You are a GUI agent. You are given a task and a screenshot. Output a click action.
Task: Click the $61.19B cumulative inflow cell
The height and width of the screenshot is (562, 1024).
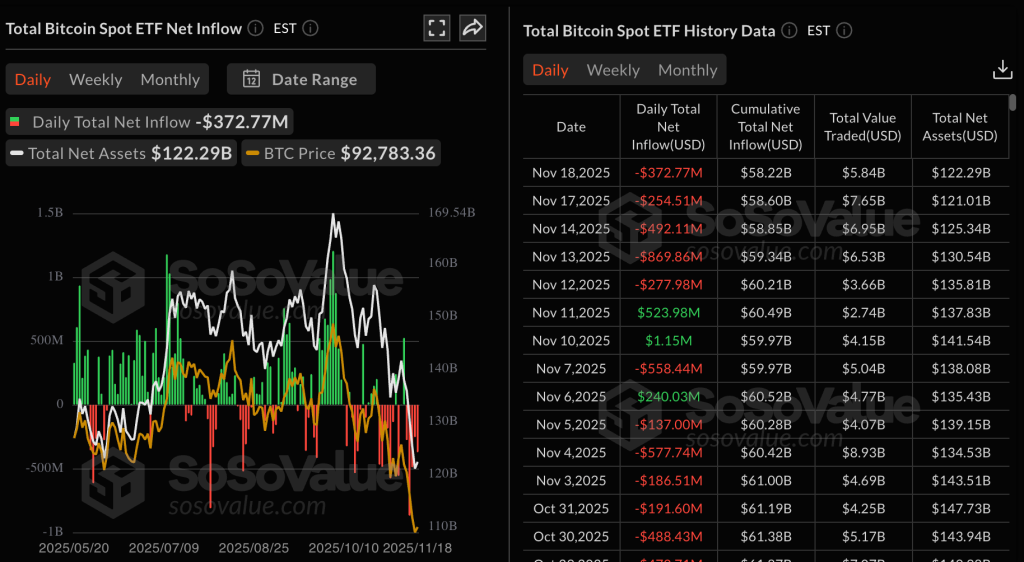[x=765, y=508]
